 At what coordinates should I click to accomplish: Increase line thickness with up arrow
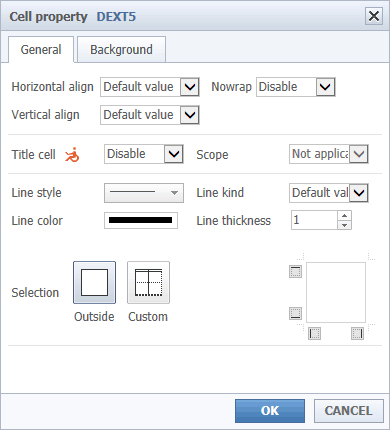pyautogui.click(x=345, y=215)
